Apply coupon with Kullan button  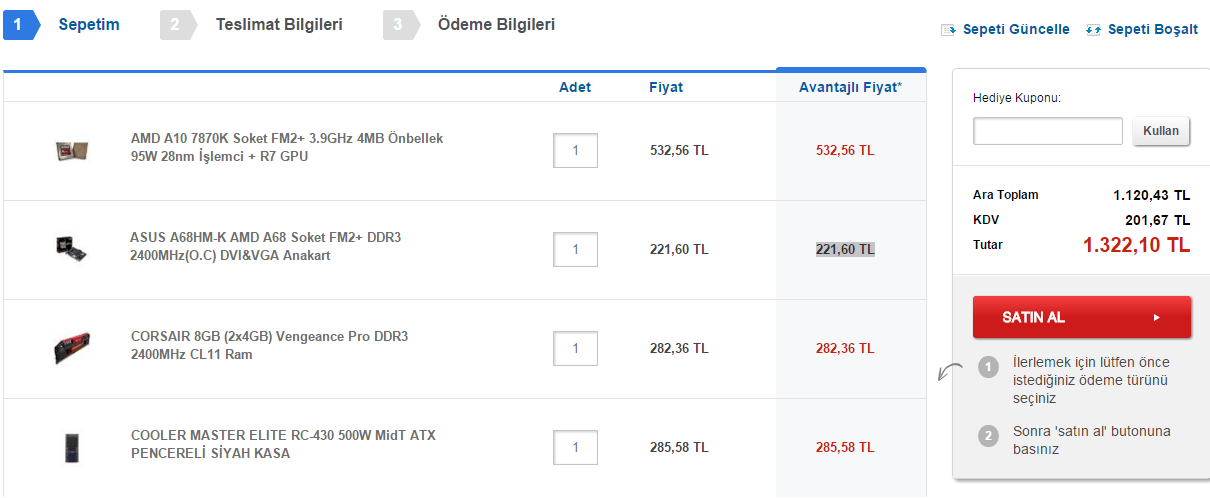[x=1161, y=131]
